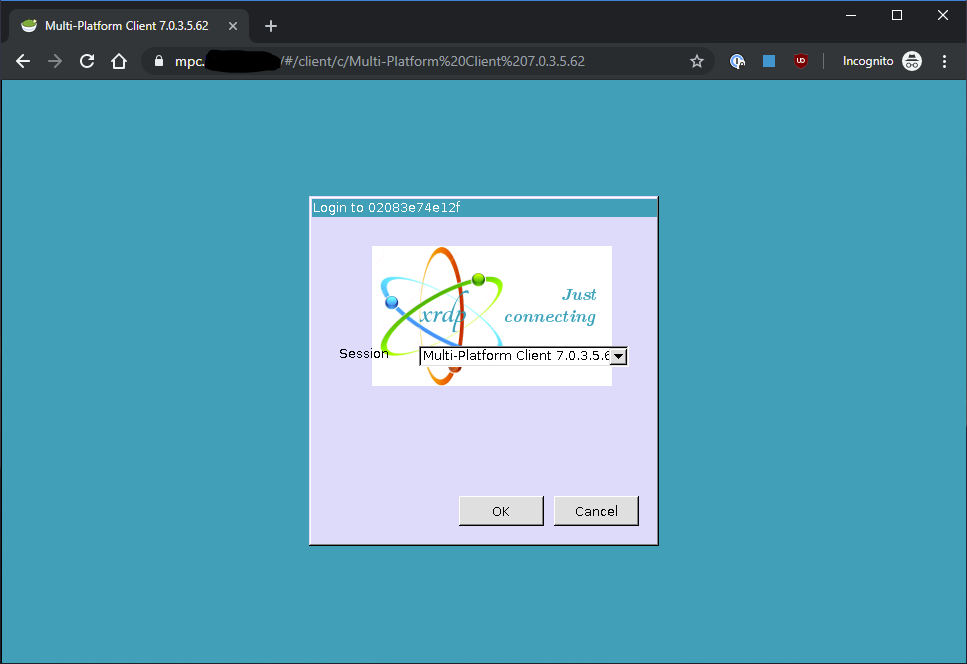Click the address bar URL

[x=379, y=61]
